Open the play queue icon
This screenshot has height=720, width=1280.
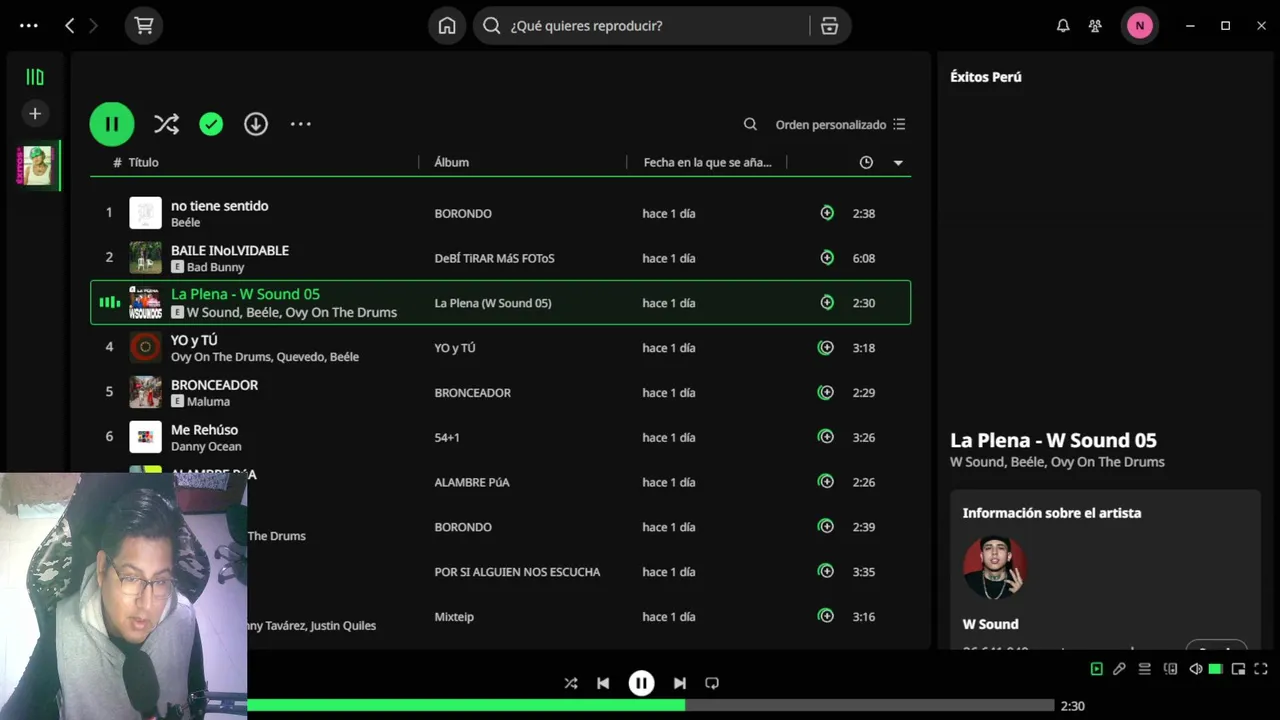pyautogui.click(x=1145, y=669)
